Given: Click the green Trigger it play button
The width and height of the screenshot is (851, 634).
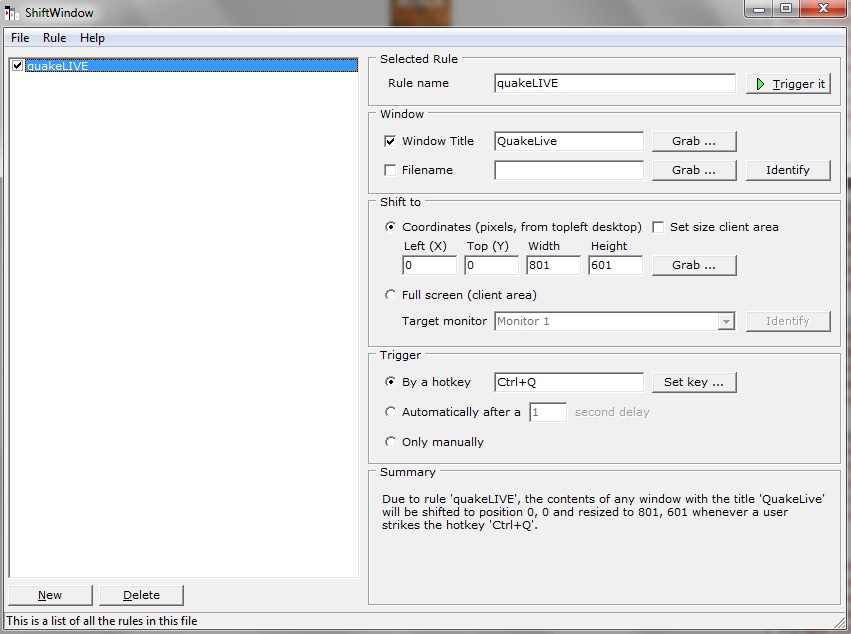Looking at the screenshot, I should (x=788, y=84).
